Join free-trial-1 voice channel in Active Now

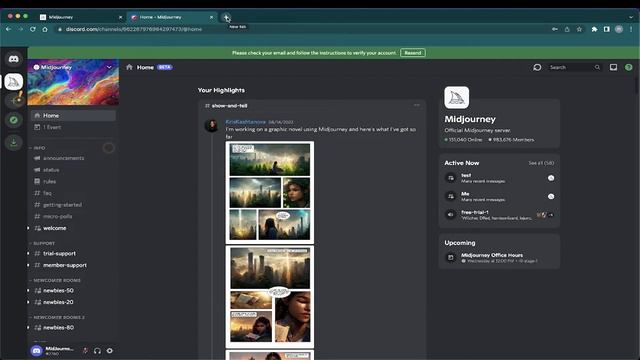[499, 215]
